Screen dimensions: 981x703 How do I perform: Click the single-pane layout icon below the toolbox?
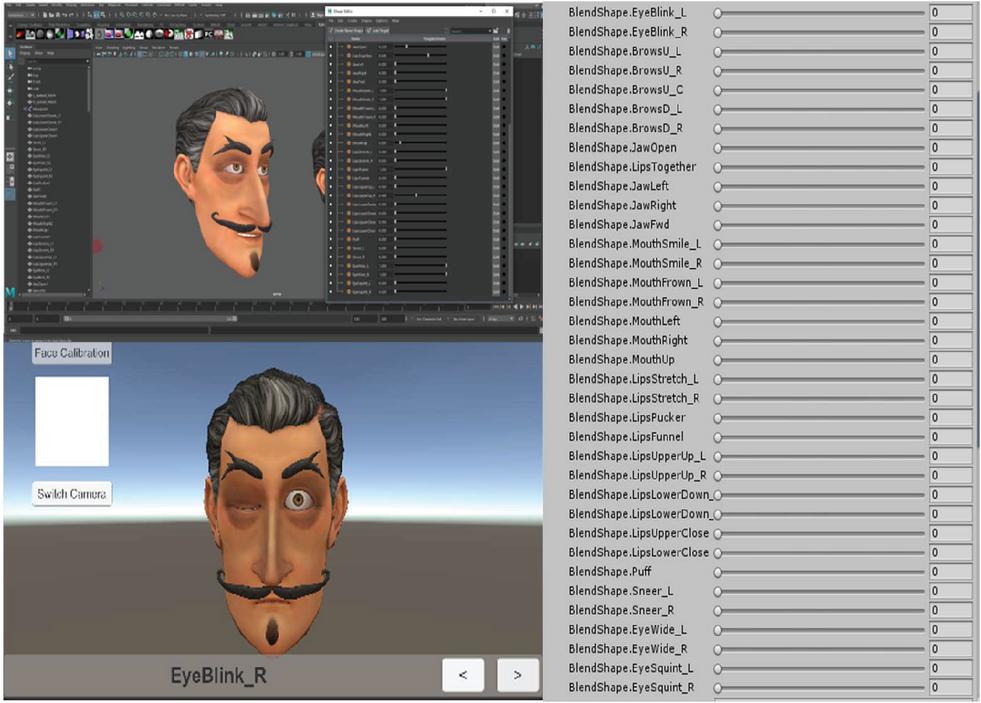click(x=9, y=156)
